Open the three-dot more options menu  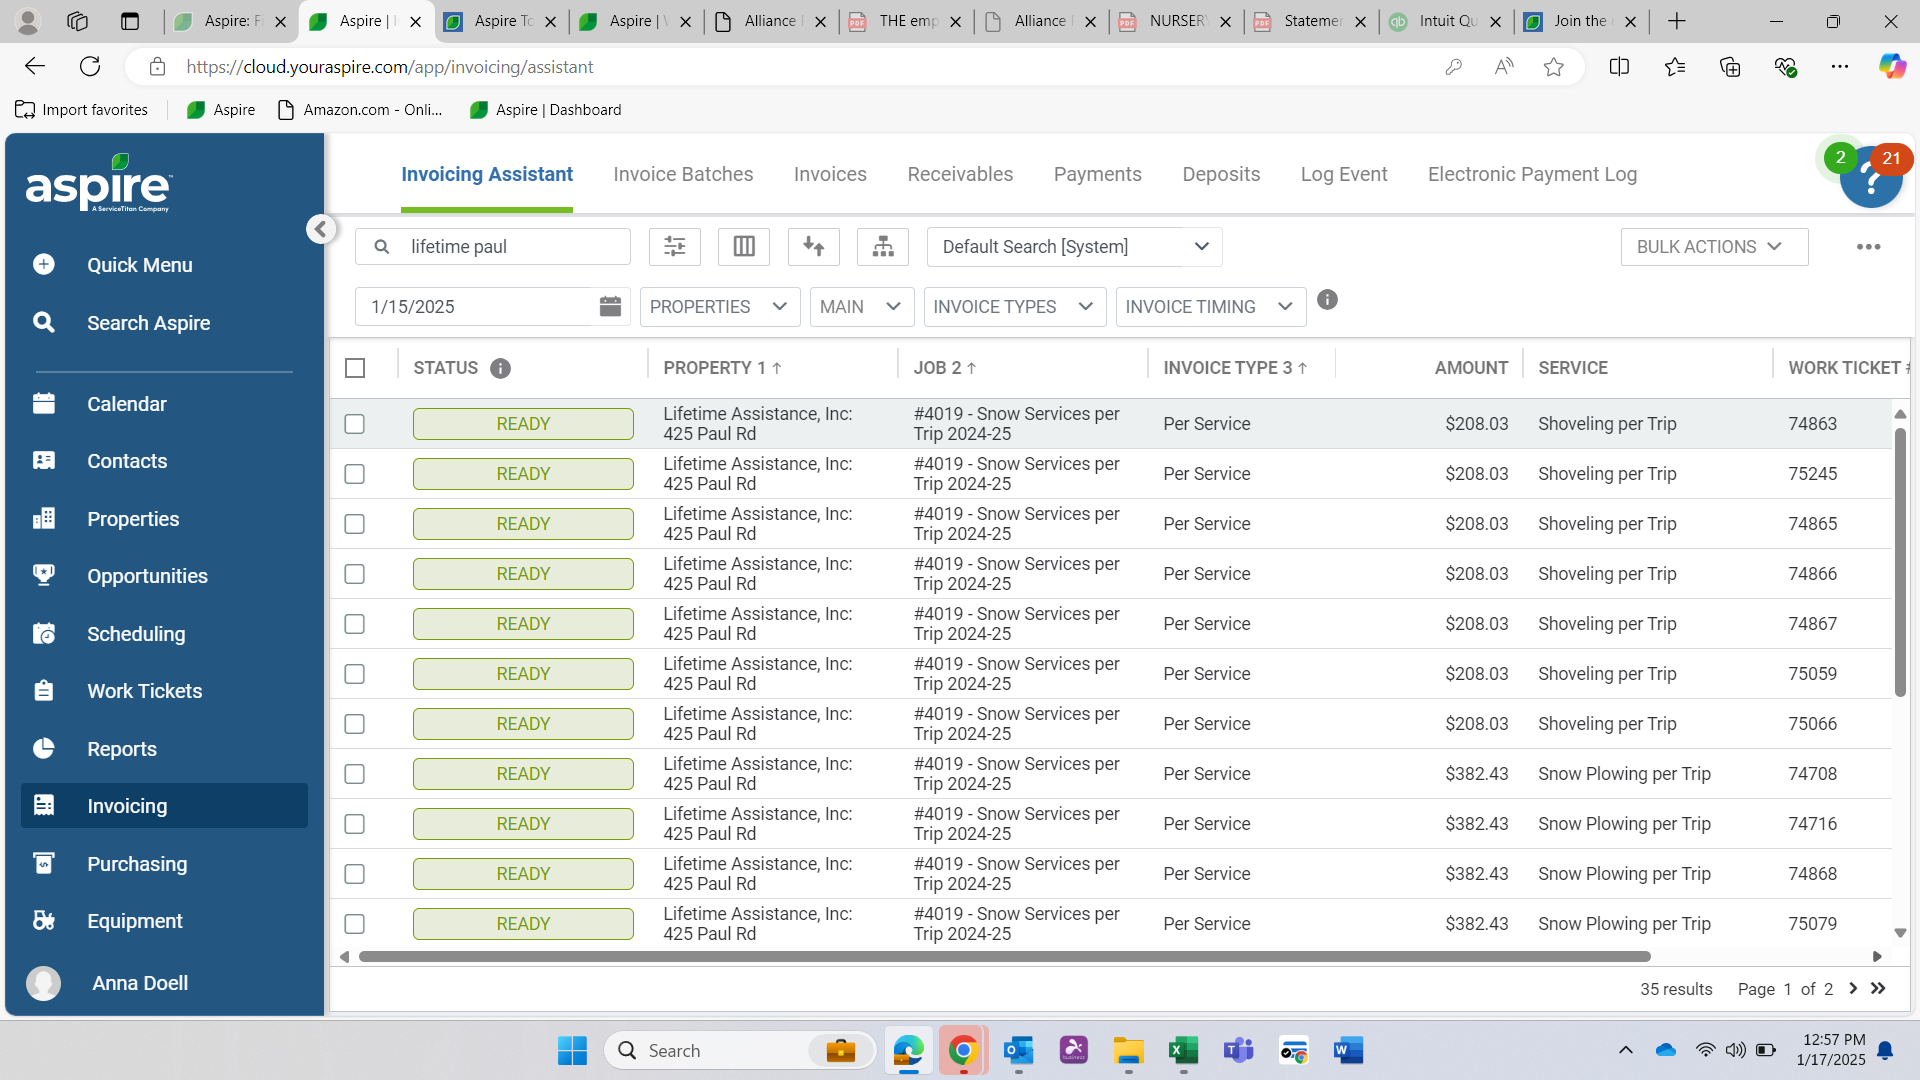point(1868,247)
